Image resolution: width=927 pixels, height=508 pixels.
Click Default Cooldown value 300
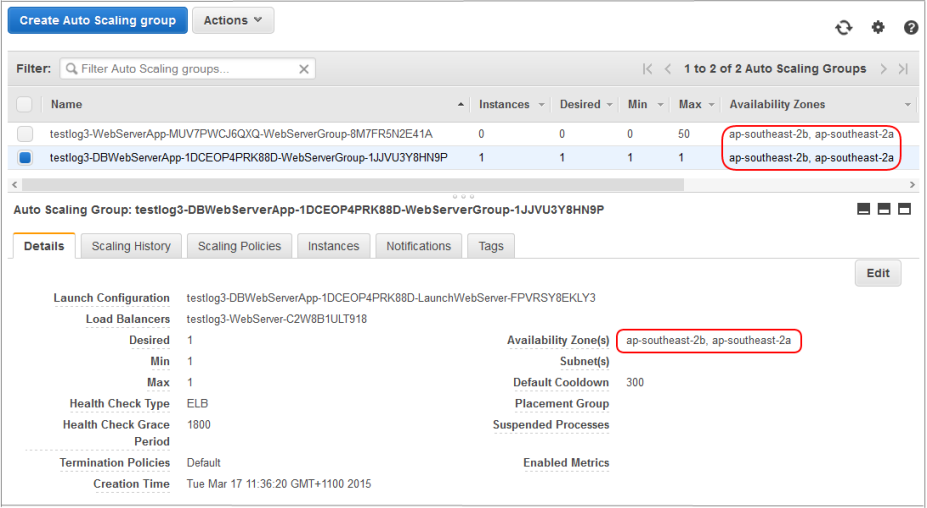[x=635, y=383]
